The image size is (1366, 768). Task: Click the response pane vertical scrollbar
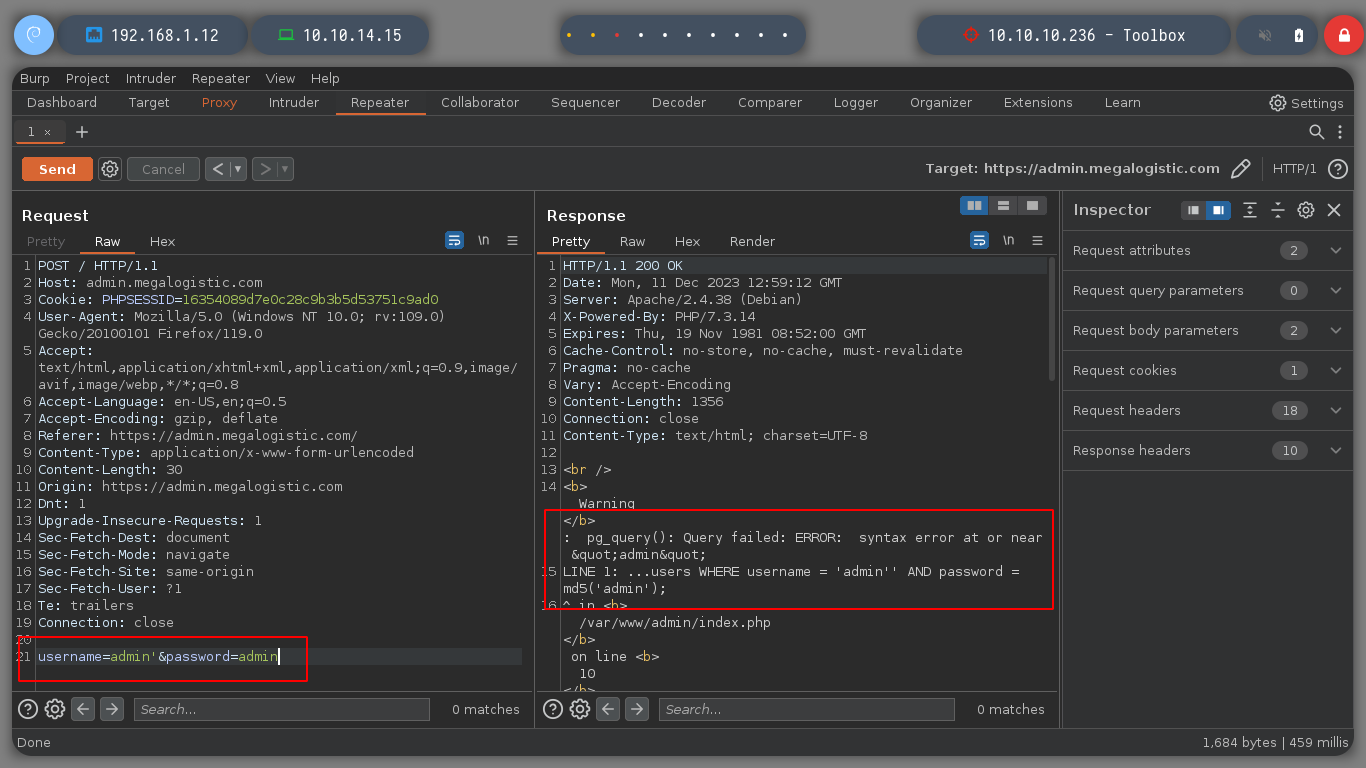[x=1052, y=318]
